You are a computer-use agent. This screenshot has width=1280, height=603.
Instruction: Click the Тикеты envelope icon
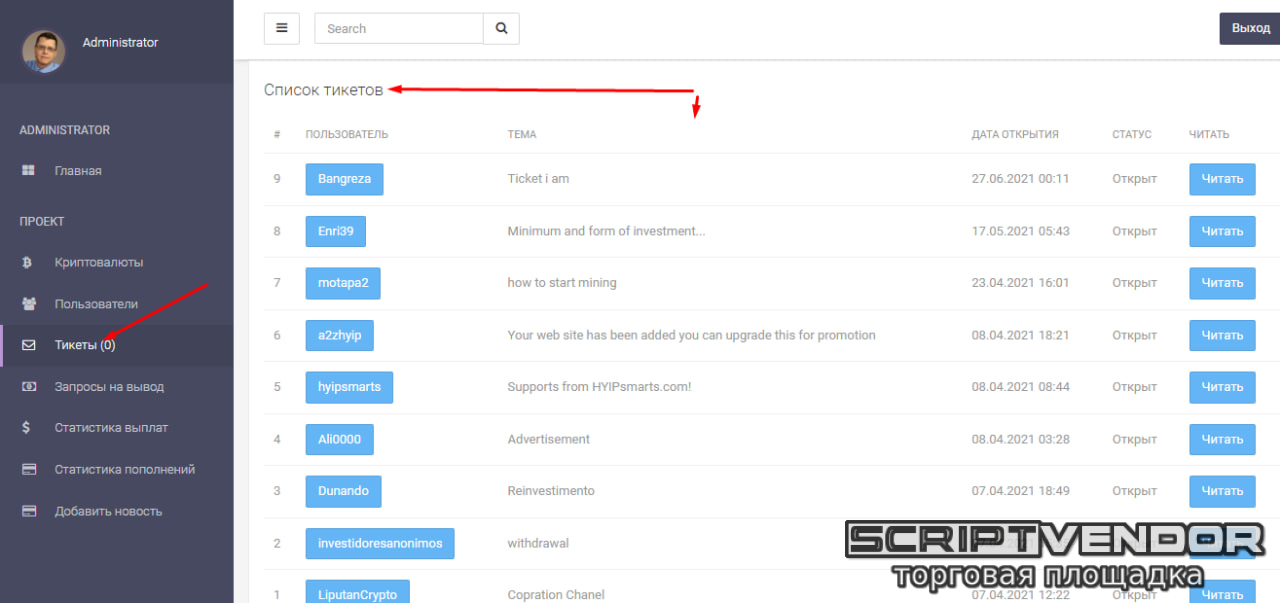click(x=29, y=345)
